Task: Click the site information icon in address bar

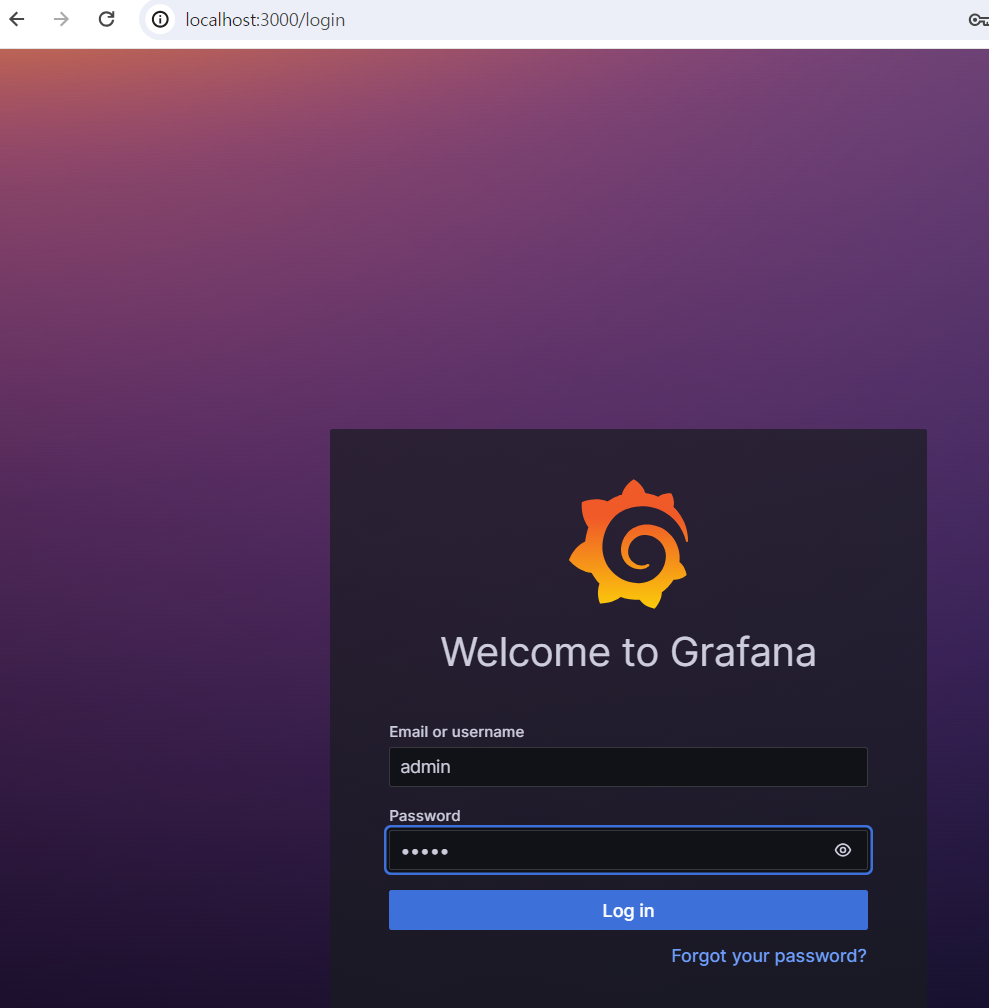Action: pyautogui.click(x=159, y=19)
